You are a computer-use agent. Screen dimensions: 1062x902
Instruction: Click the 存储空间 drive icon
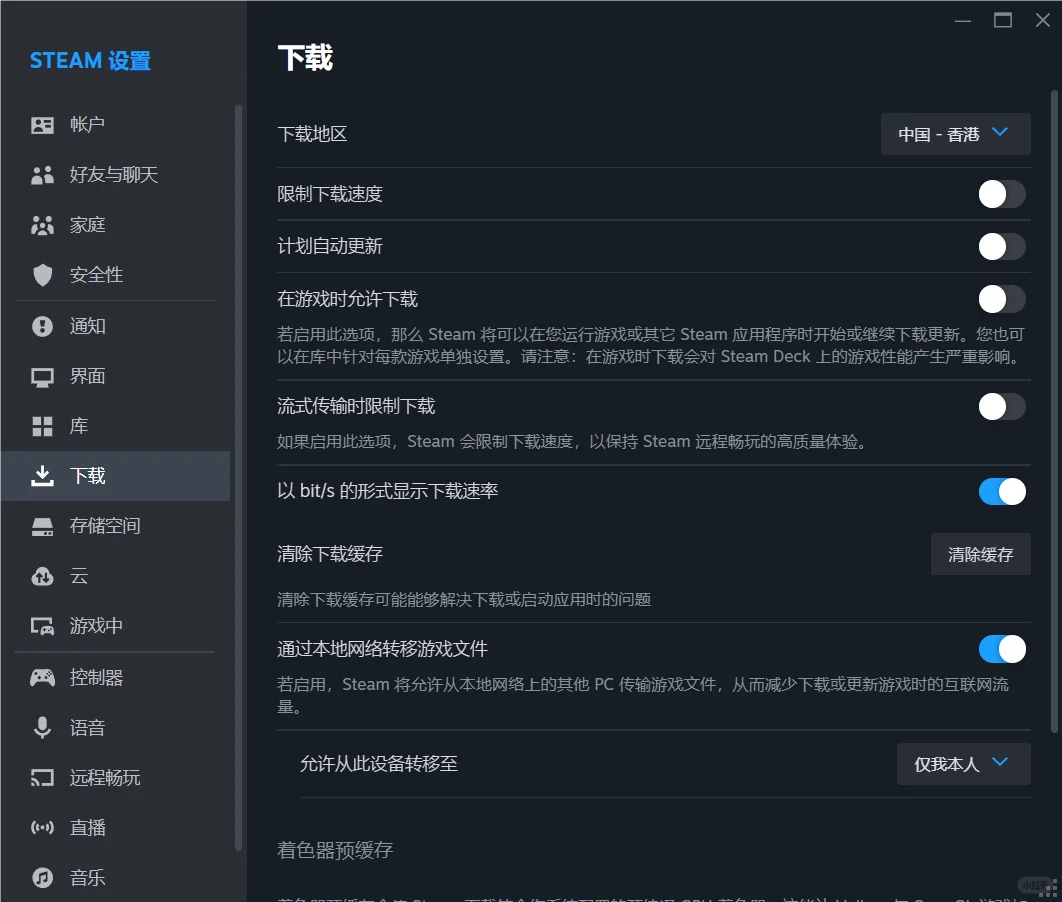click(42, 526)
